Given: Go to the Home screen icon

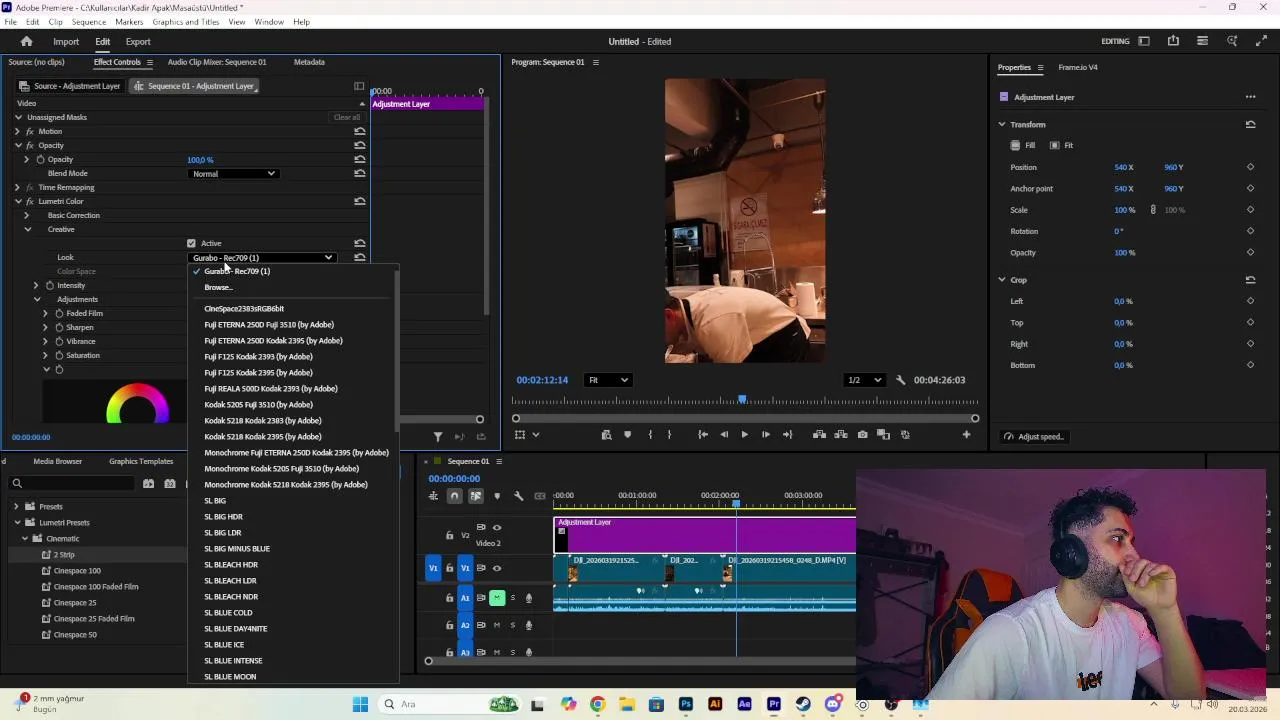Looking at the screenshot, I should point(27,41).
